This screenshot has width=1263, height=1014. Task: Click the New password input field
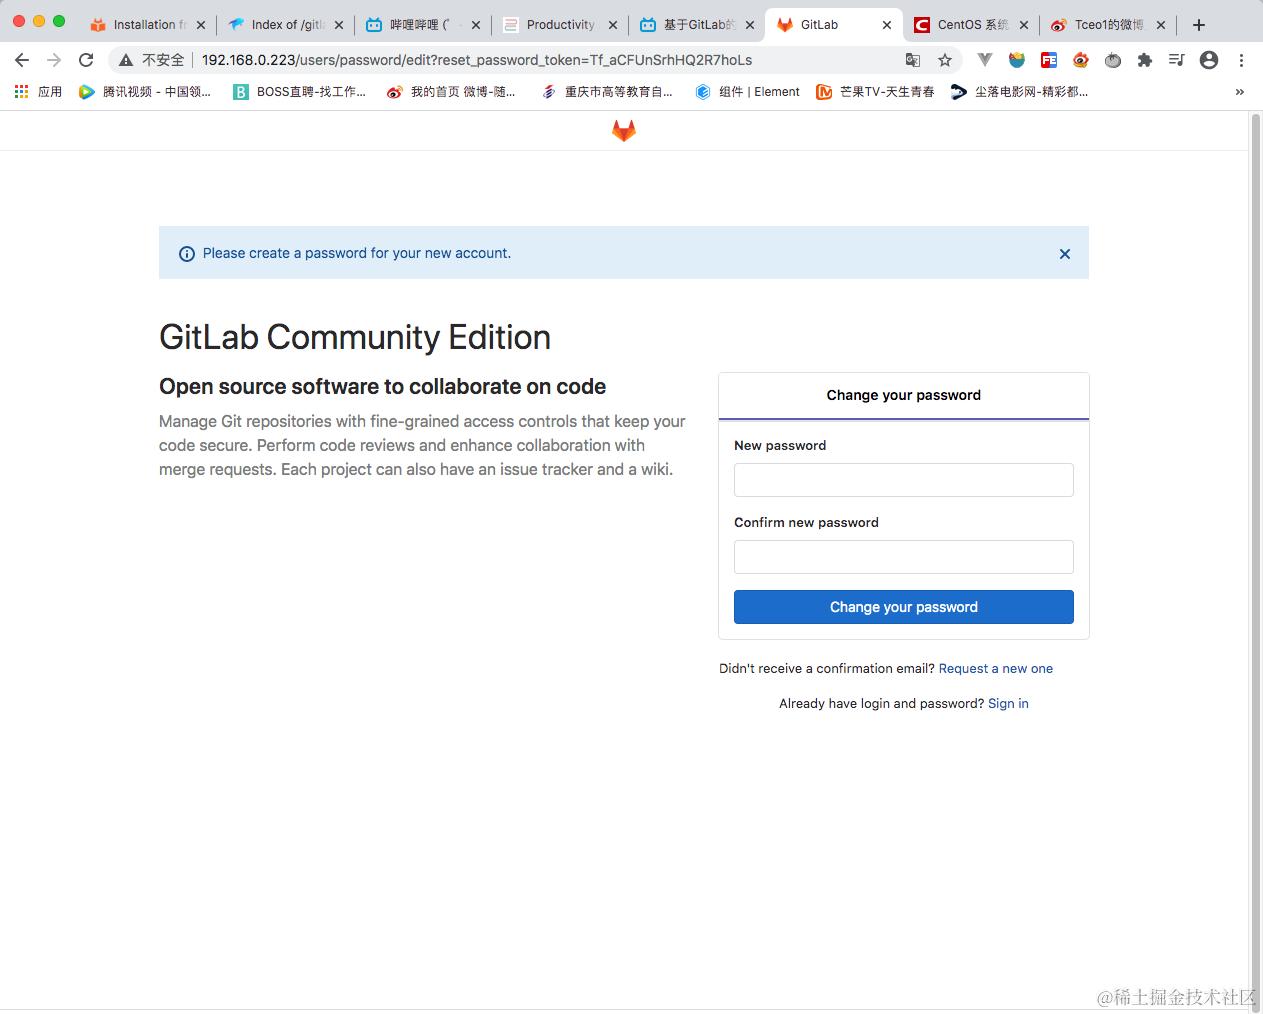pos(903,480)
